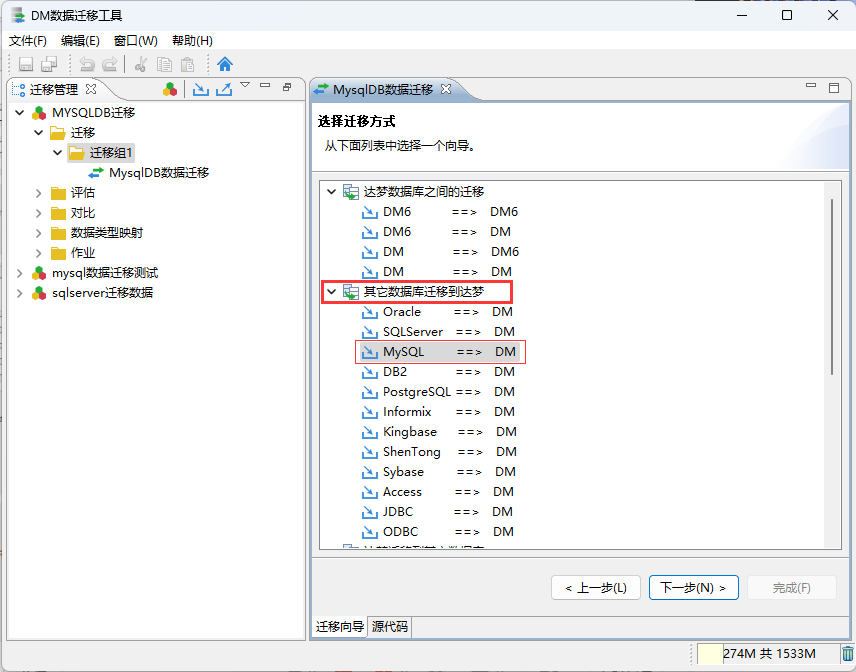Select MysqlDB数据迁移 item in tree
The image size is (856, 672).
pos(148,173)
